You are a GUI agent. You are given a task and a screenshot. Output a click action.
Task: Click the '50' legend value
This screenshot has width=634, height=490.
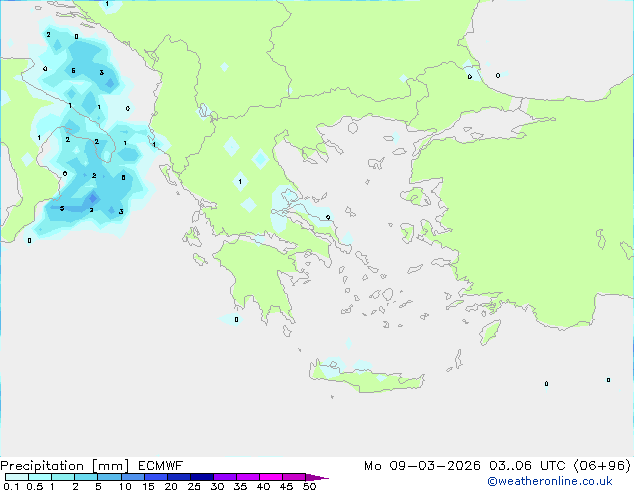tap(310, 486)
